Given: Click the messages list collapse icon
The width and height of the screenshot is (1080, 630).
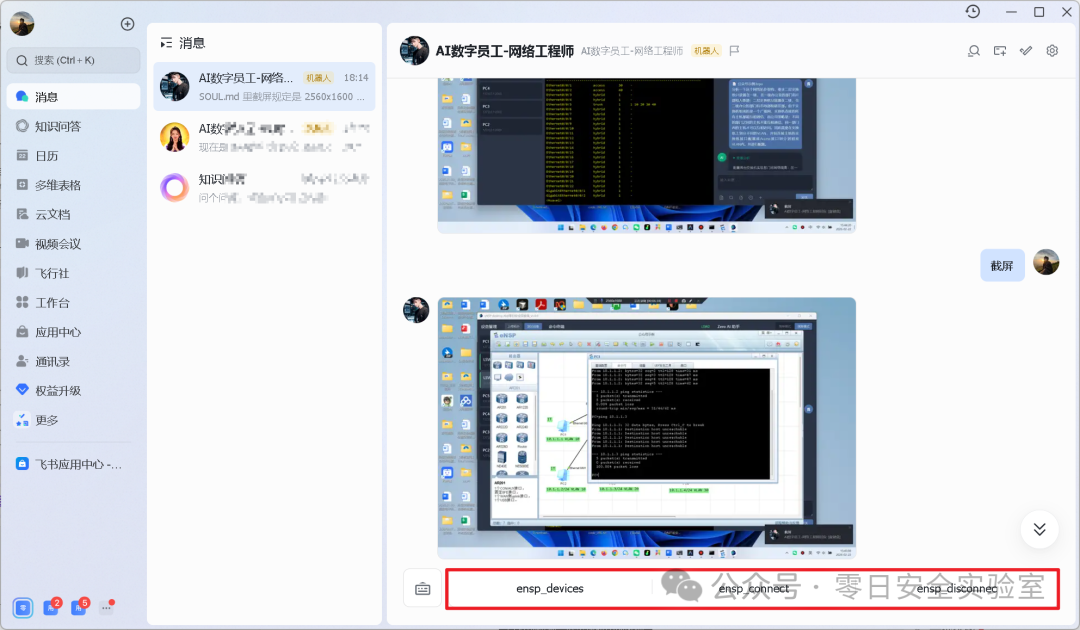Looking at the screenshot, I should coord(166,43).
